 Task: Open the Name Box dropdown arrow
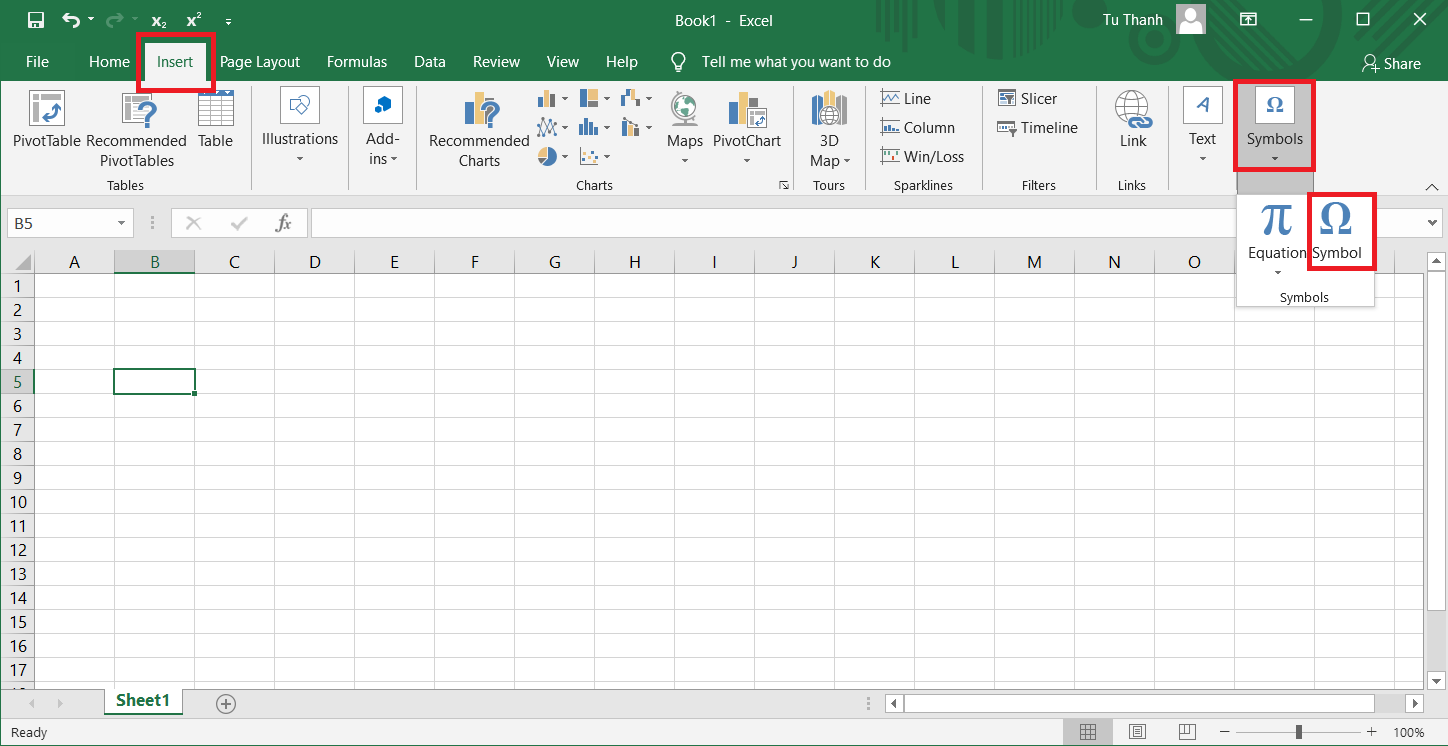pyautogui.click(x=122, y=223)
